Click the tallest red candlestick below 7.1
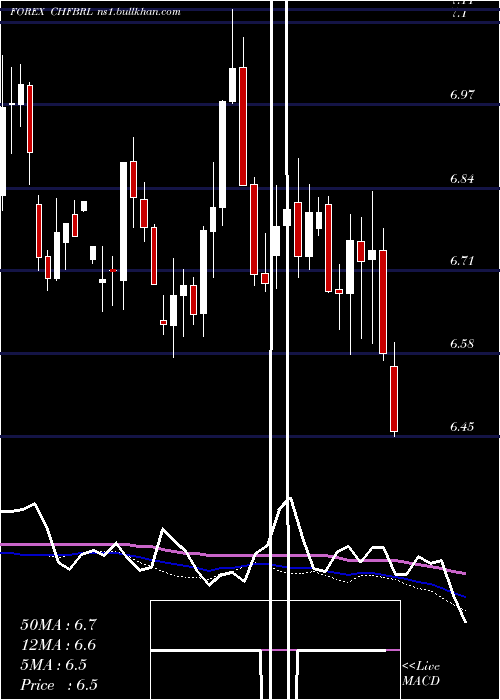500x700 pixels. (243, 126)
